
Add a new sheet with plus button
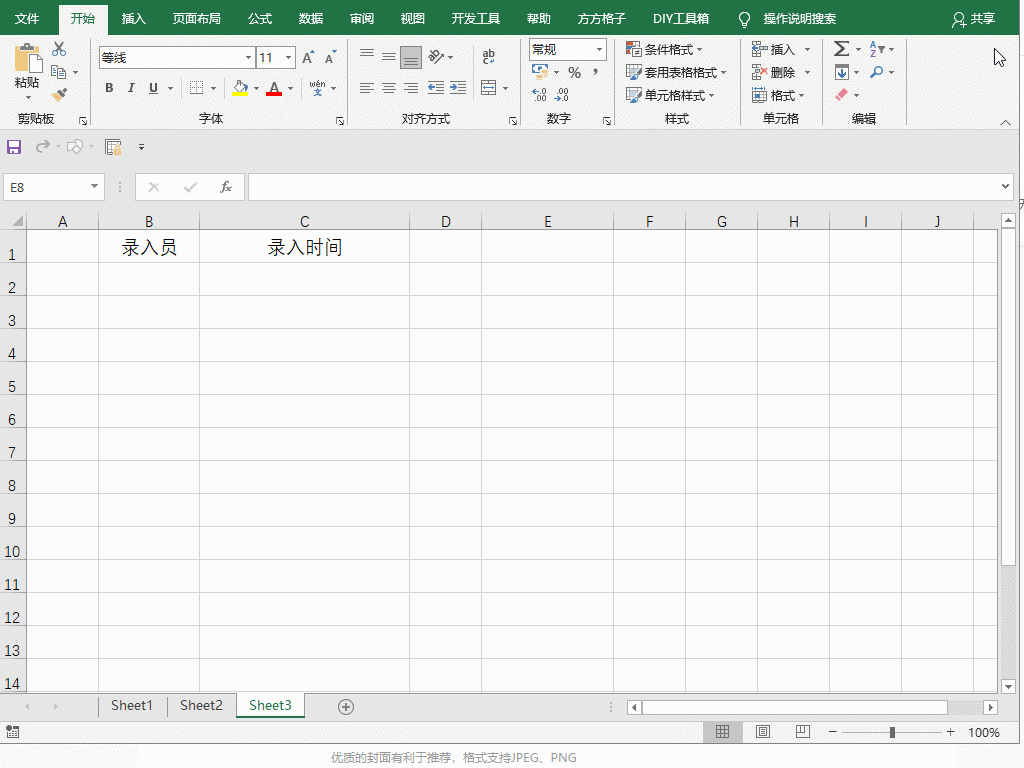346,707
